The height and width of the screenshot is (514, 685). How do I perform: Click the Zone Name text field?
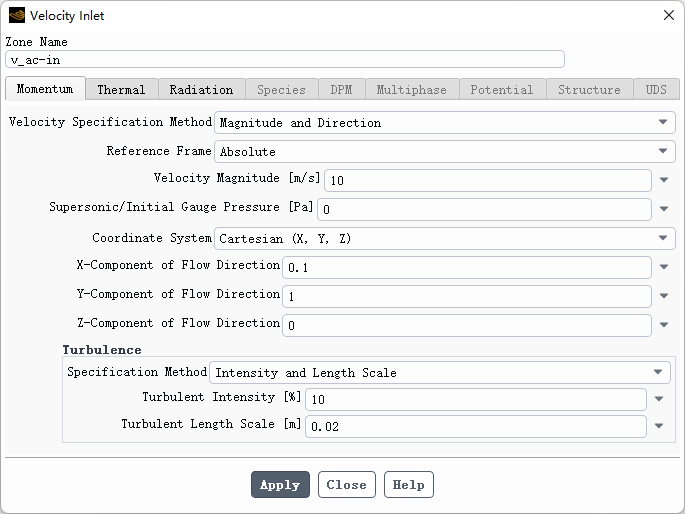285,60
